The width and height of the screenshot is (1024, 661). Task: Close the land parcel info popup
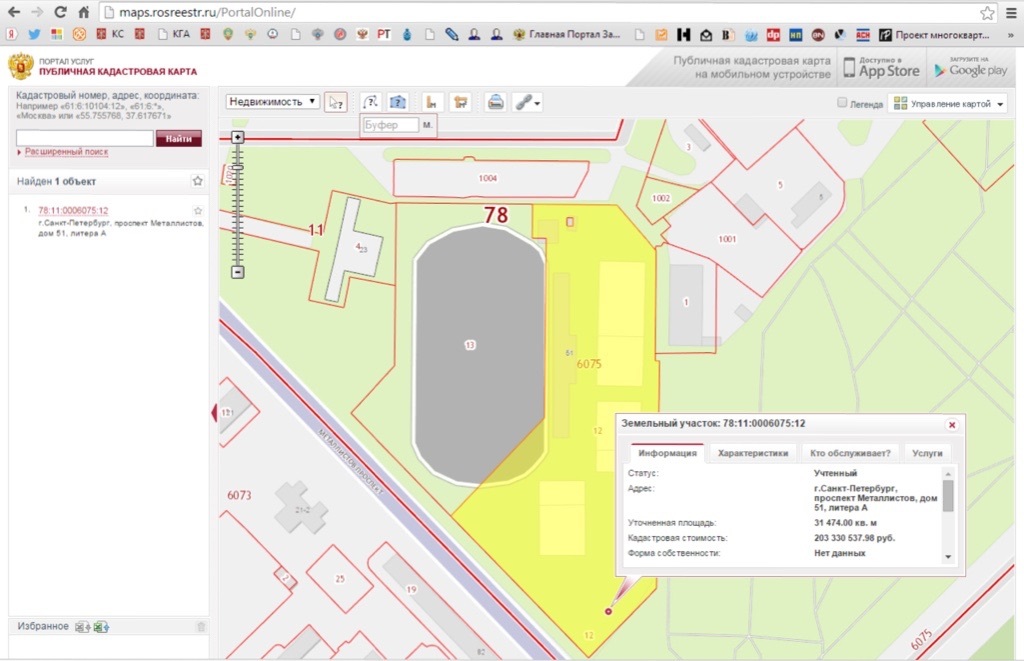coord(951,424)
